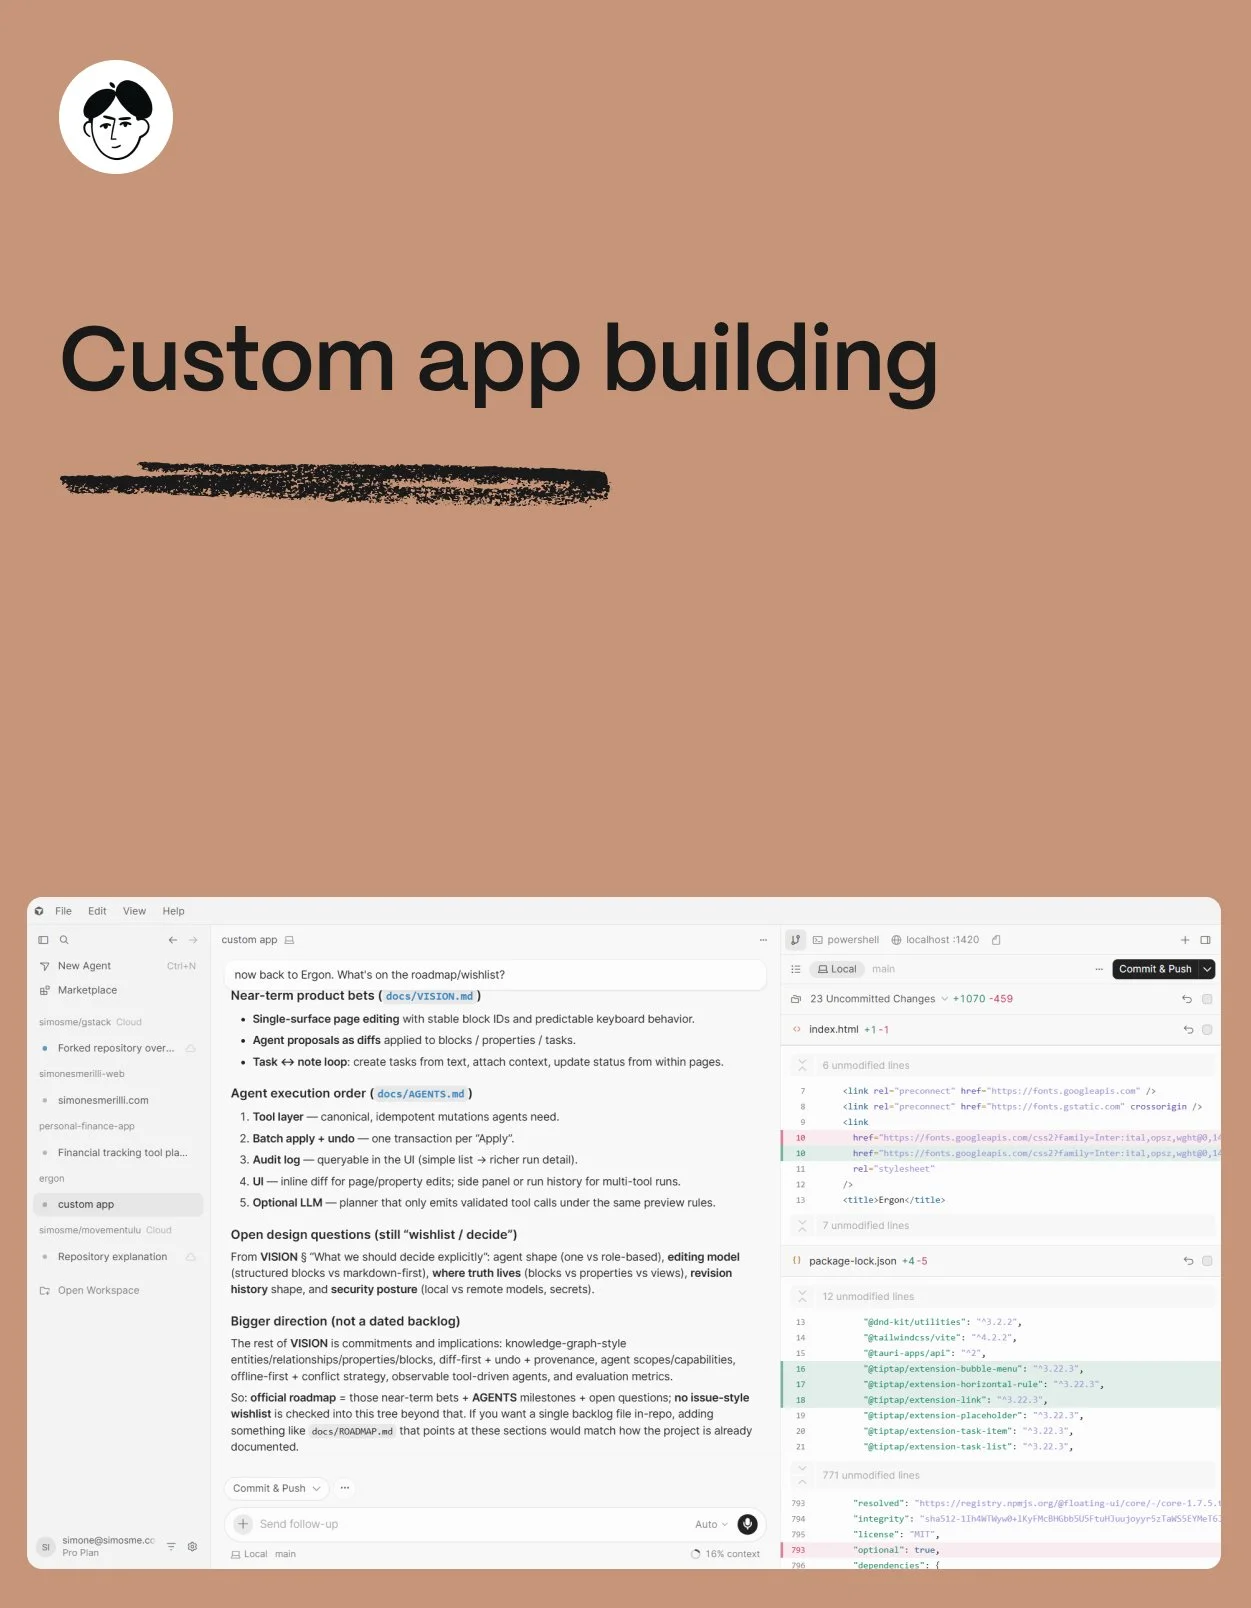Open settings gear in sidebar footer
Viewport: 1251px width, 1608px height.
pyautogui.click(x=192, y=1546)
